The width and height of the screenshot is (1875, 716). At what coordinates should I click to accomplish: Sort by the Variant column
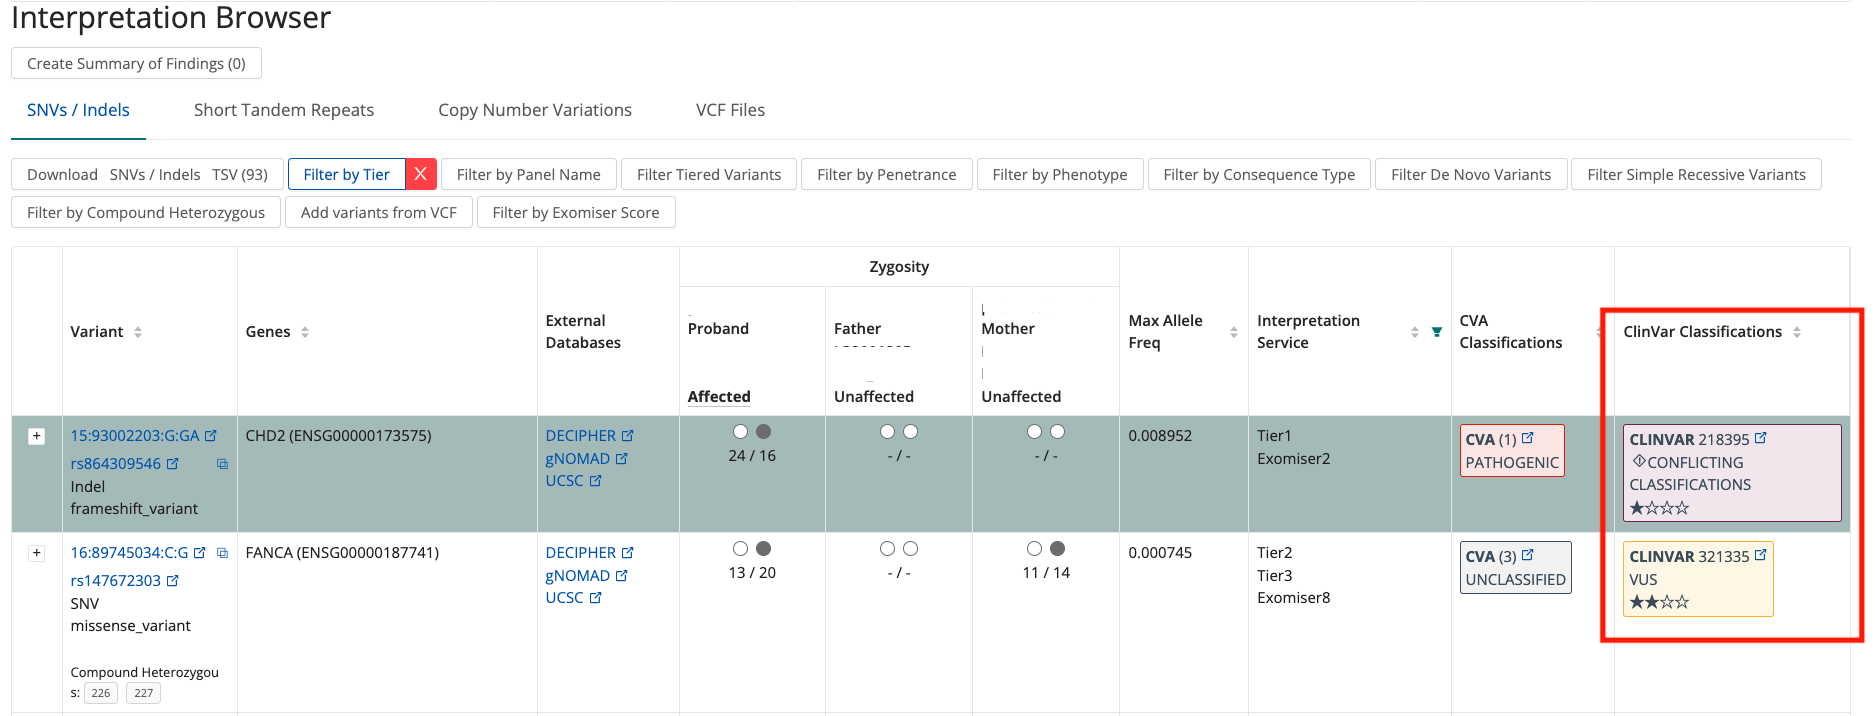138,332
